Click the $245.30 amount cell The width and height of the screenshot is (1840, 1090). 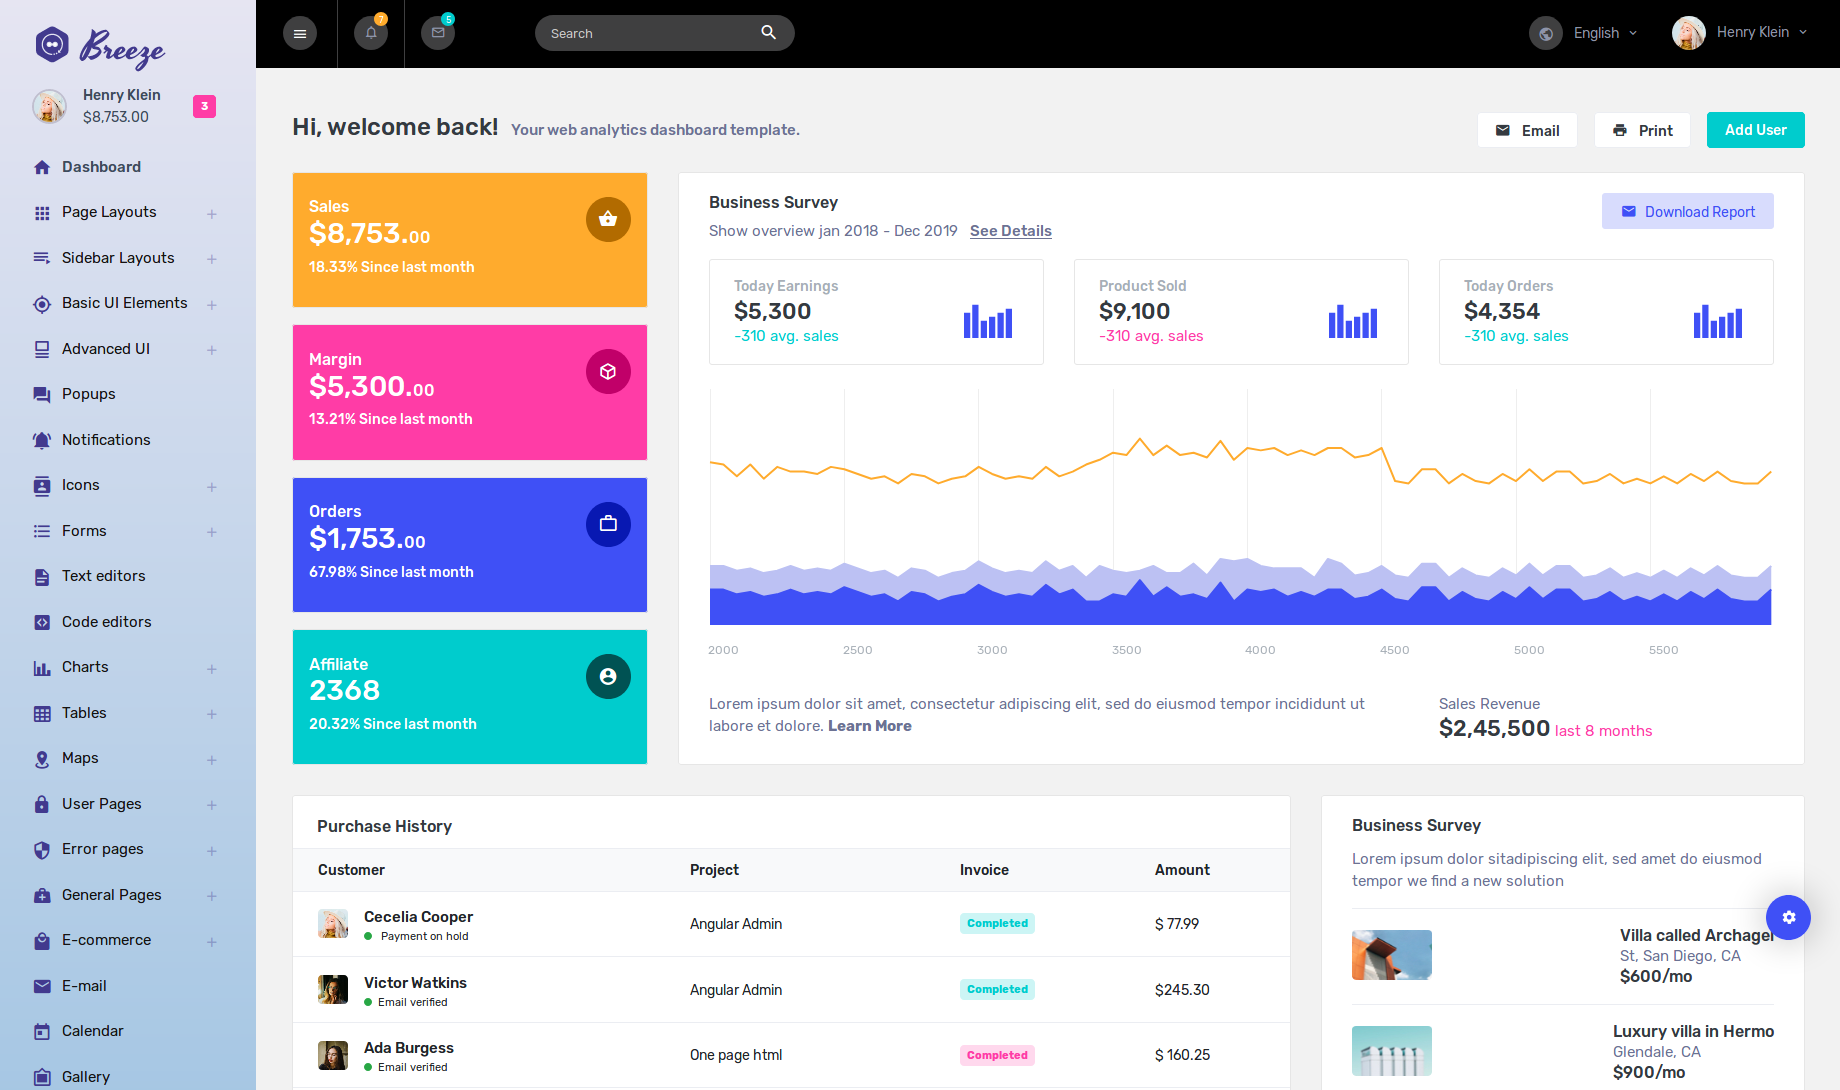pos(1182,990)
